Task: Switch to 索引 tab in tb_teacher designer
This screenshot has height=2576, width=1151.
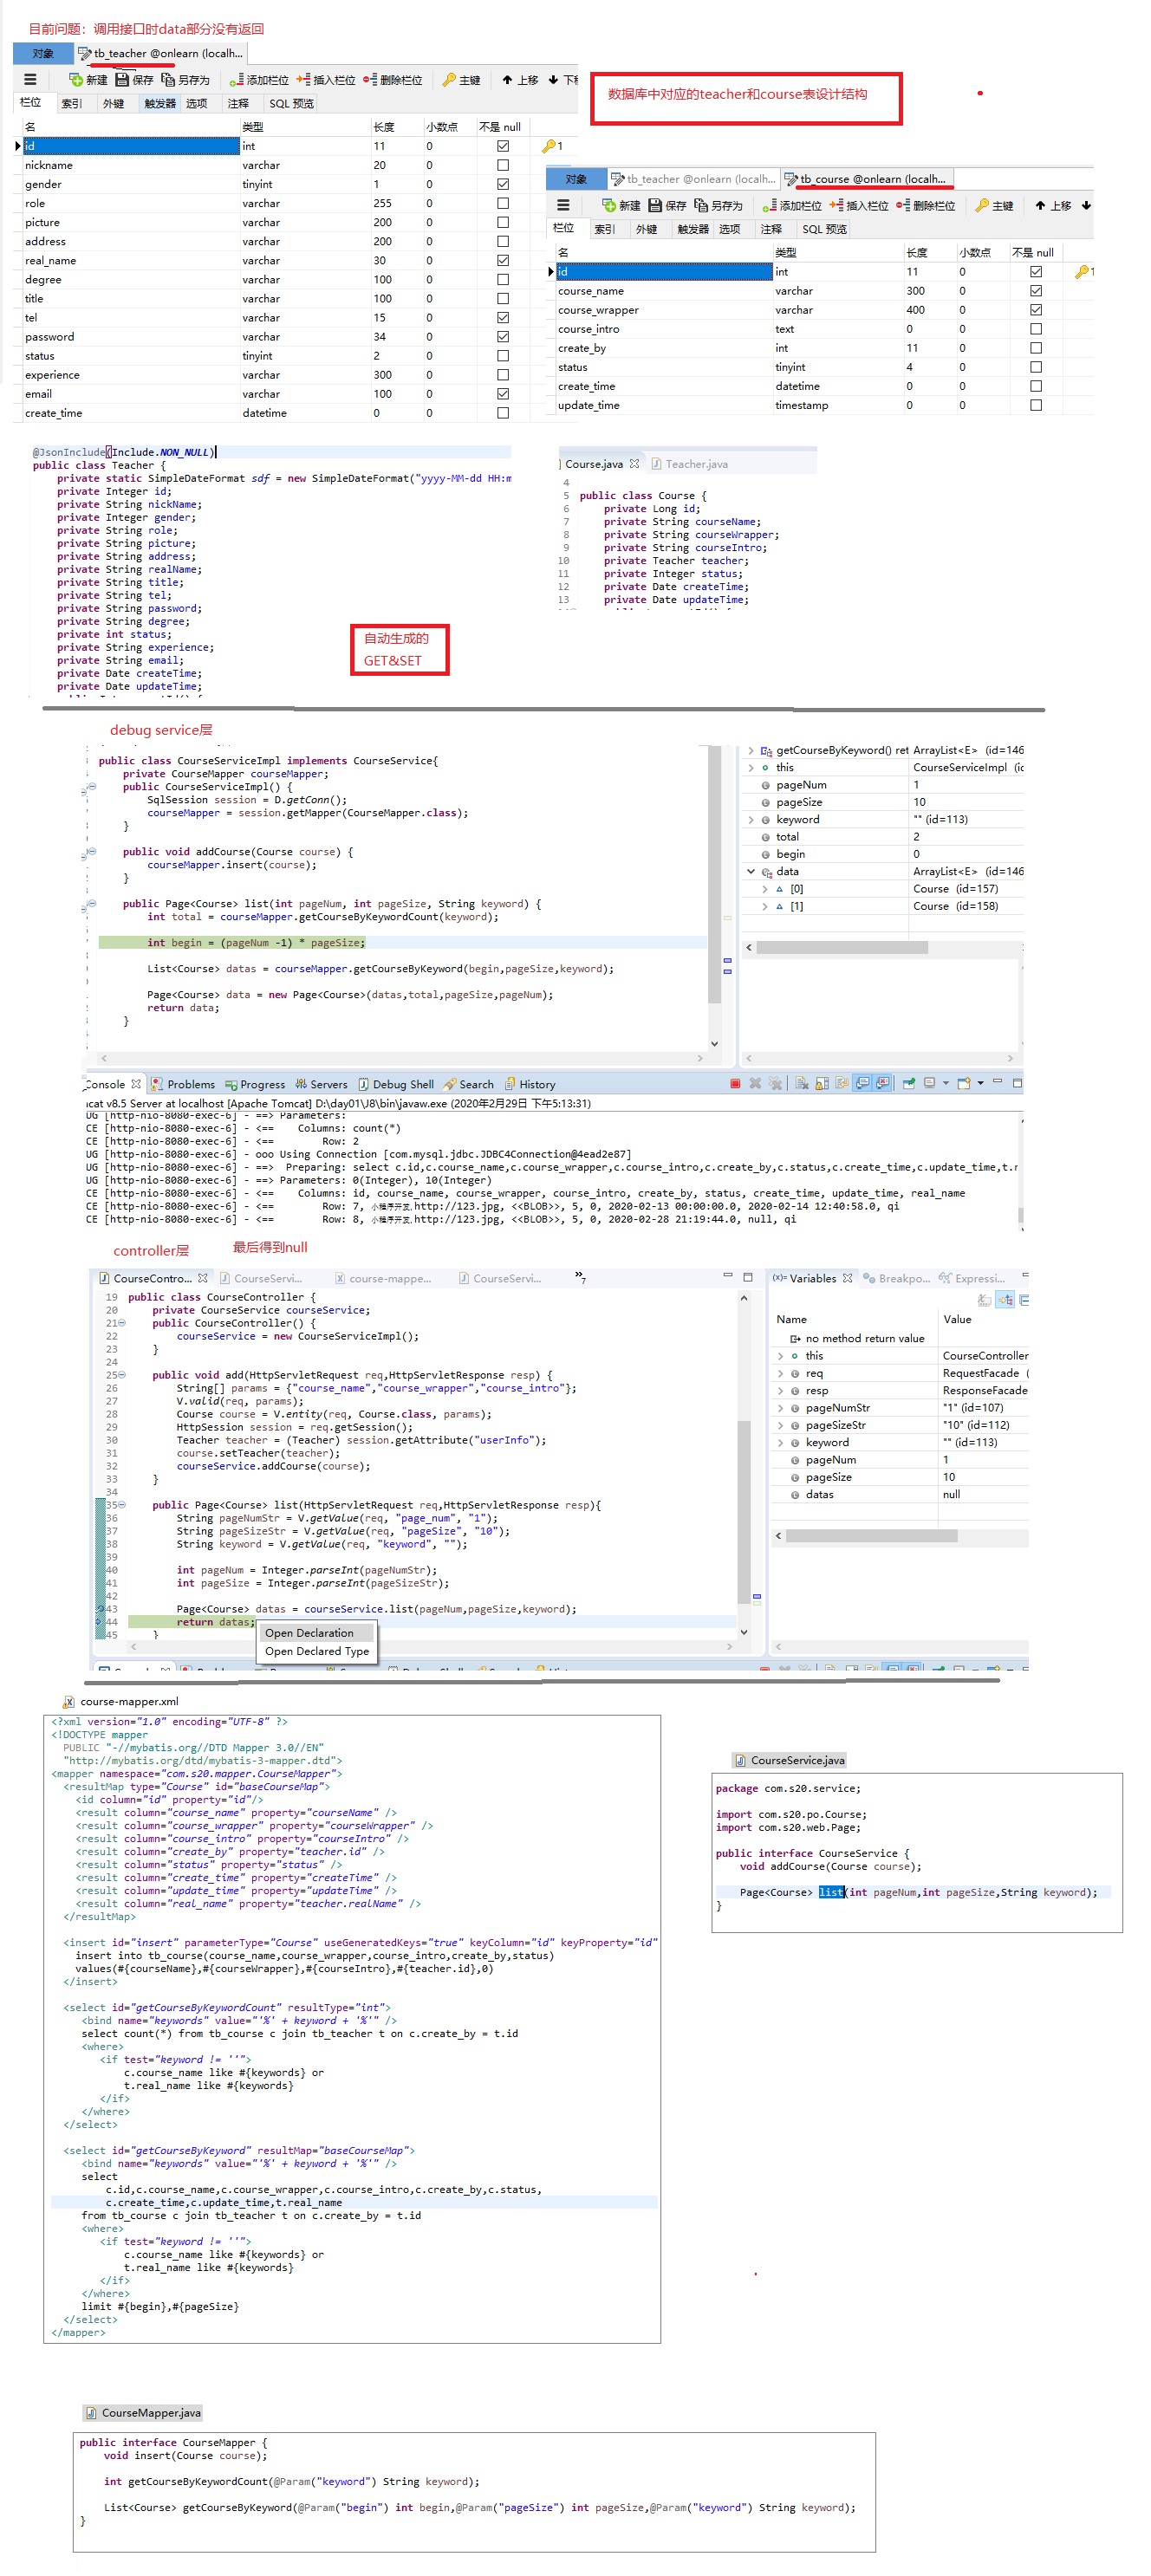Action: point(71,103)
